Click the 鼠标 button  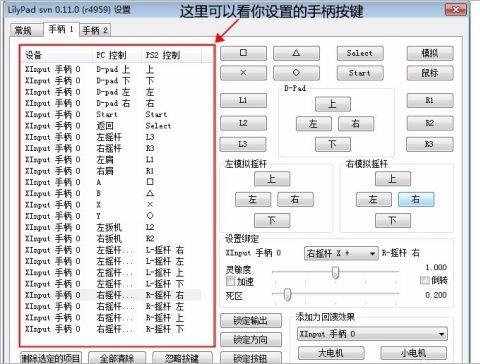pos(430,73)
